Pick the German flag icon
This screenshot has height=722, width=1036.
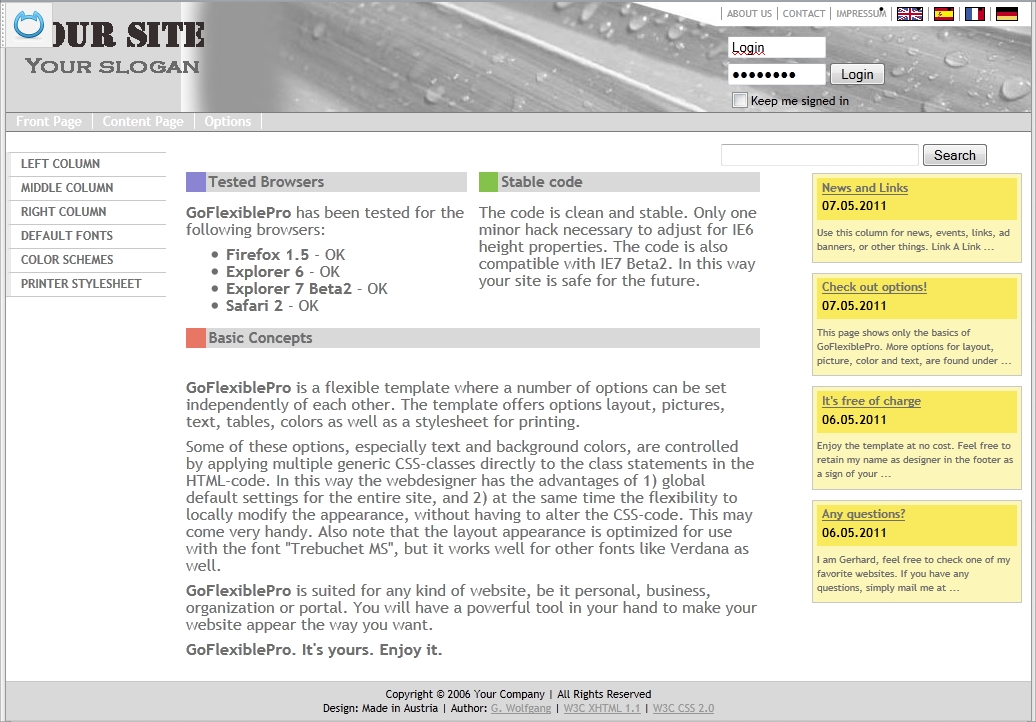coord(1006,14)
